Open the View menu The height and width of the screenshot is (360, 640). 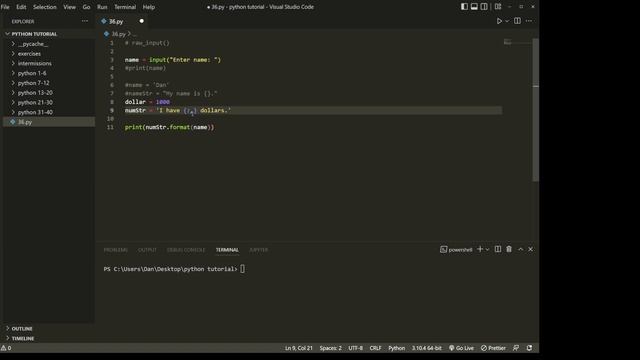point(69,7)
